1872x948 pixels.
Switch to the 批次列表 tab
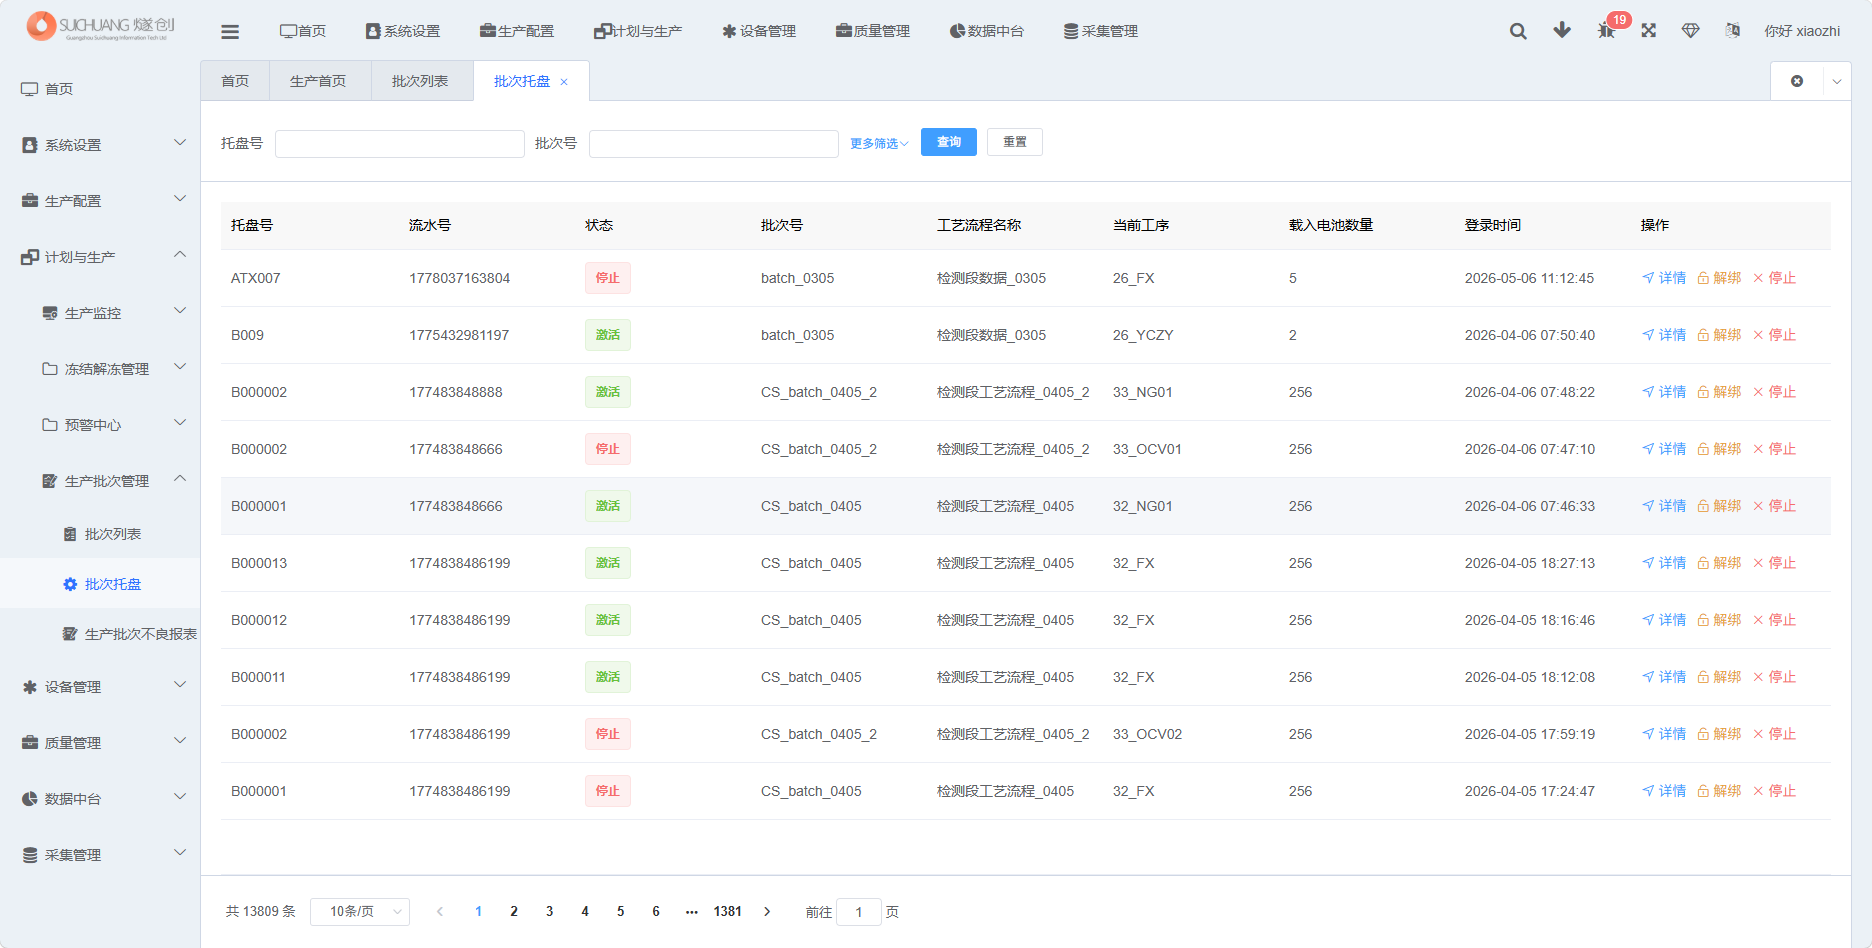[x=420, y=81]
